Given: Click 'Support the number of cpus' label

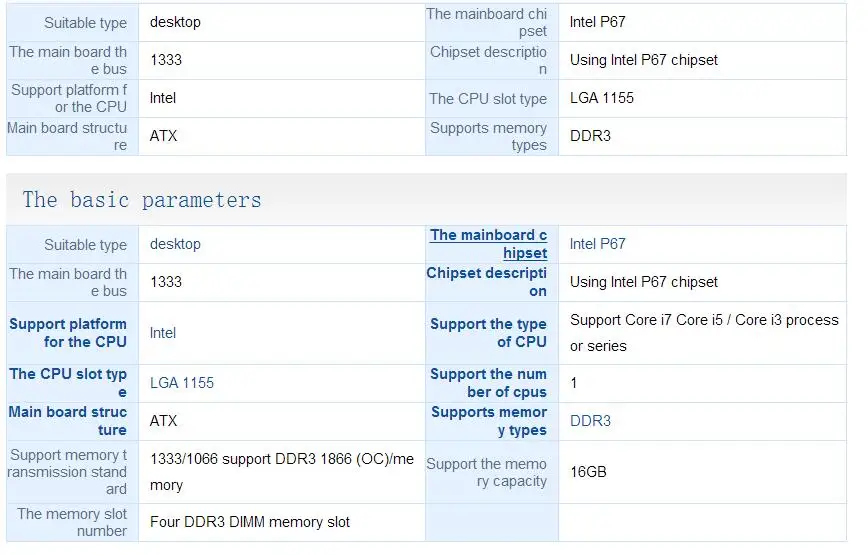Looking at the screenshot, I should [488, 383].
